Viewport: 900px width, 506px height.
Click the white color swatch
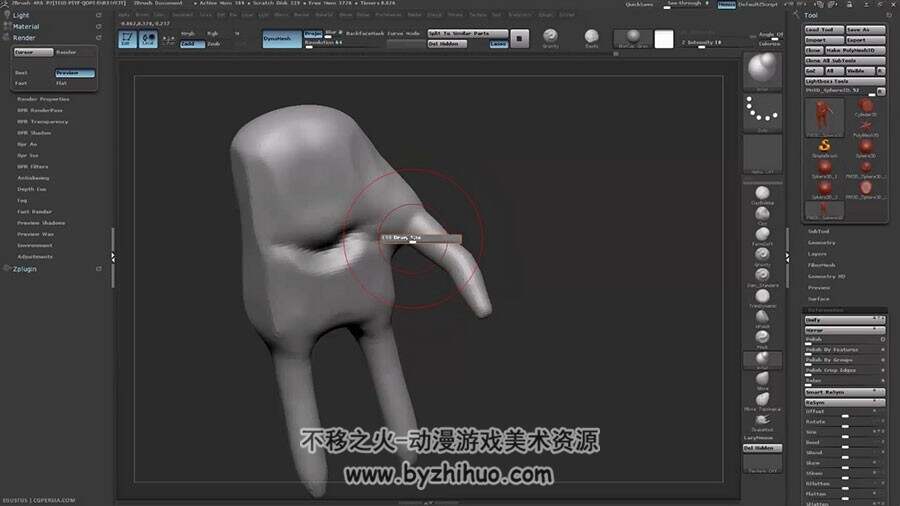click(x=664, y=39)
